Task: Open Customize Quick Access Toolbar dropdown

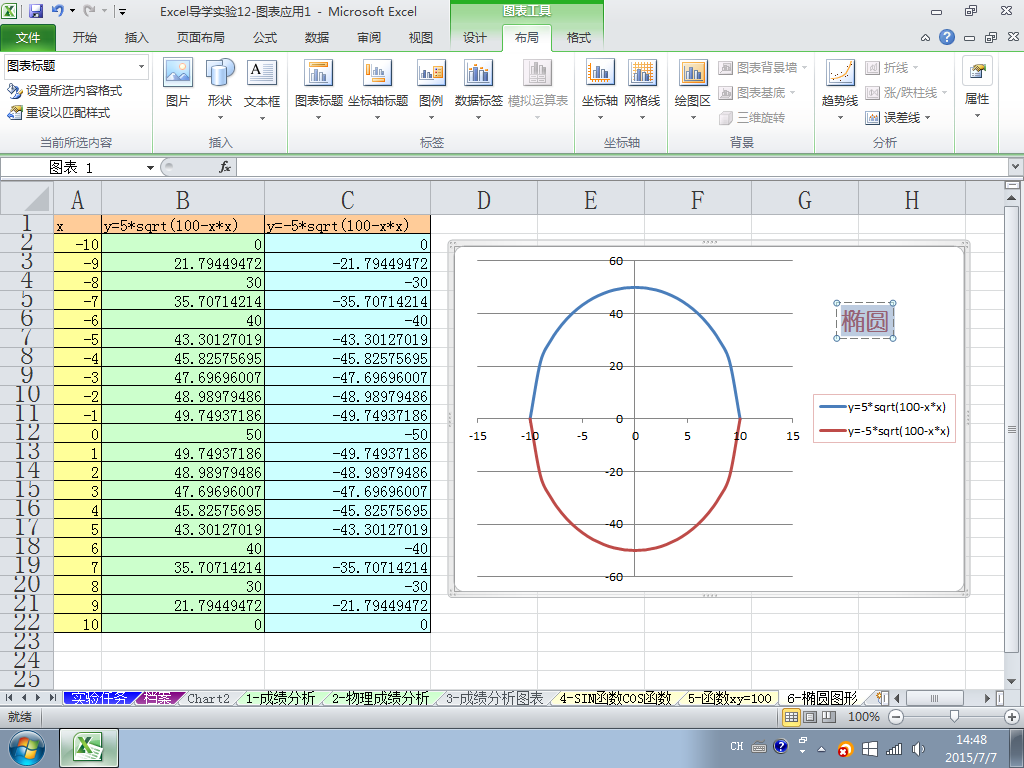Action: coord(122,11)
